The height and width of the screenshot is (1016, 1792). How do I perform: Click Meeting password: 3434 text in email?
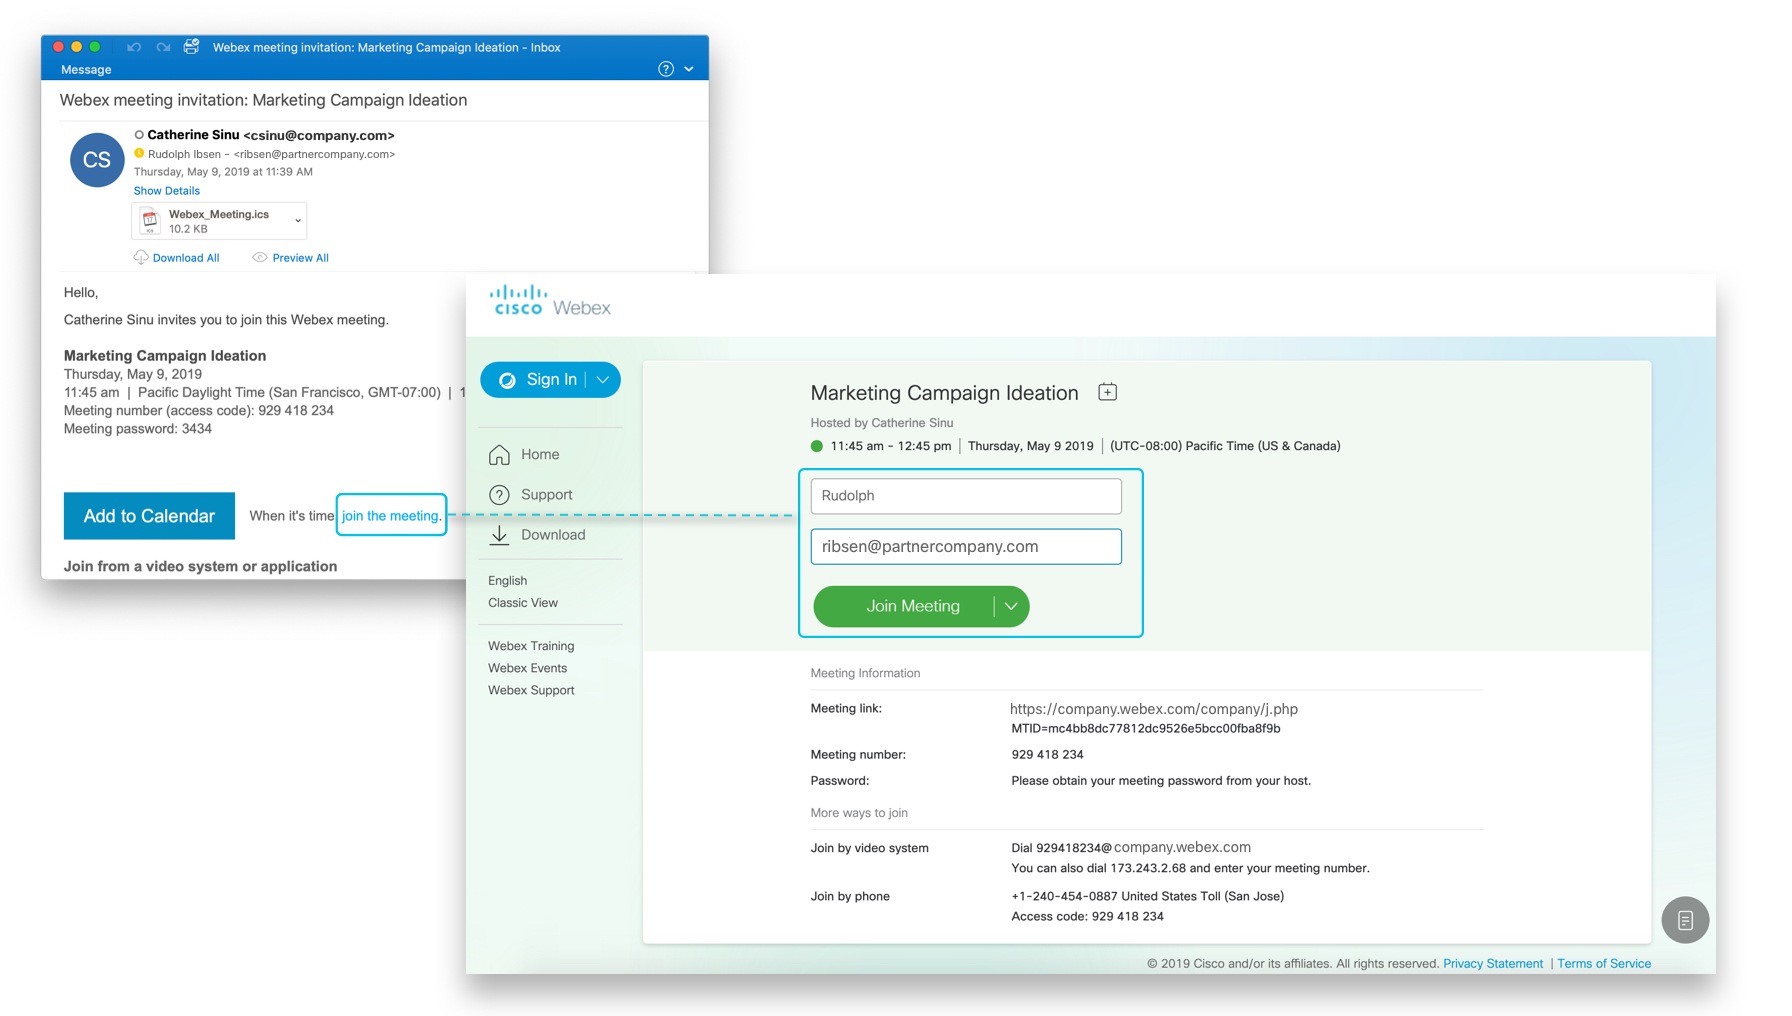(138, 429)
